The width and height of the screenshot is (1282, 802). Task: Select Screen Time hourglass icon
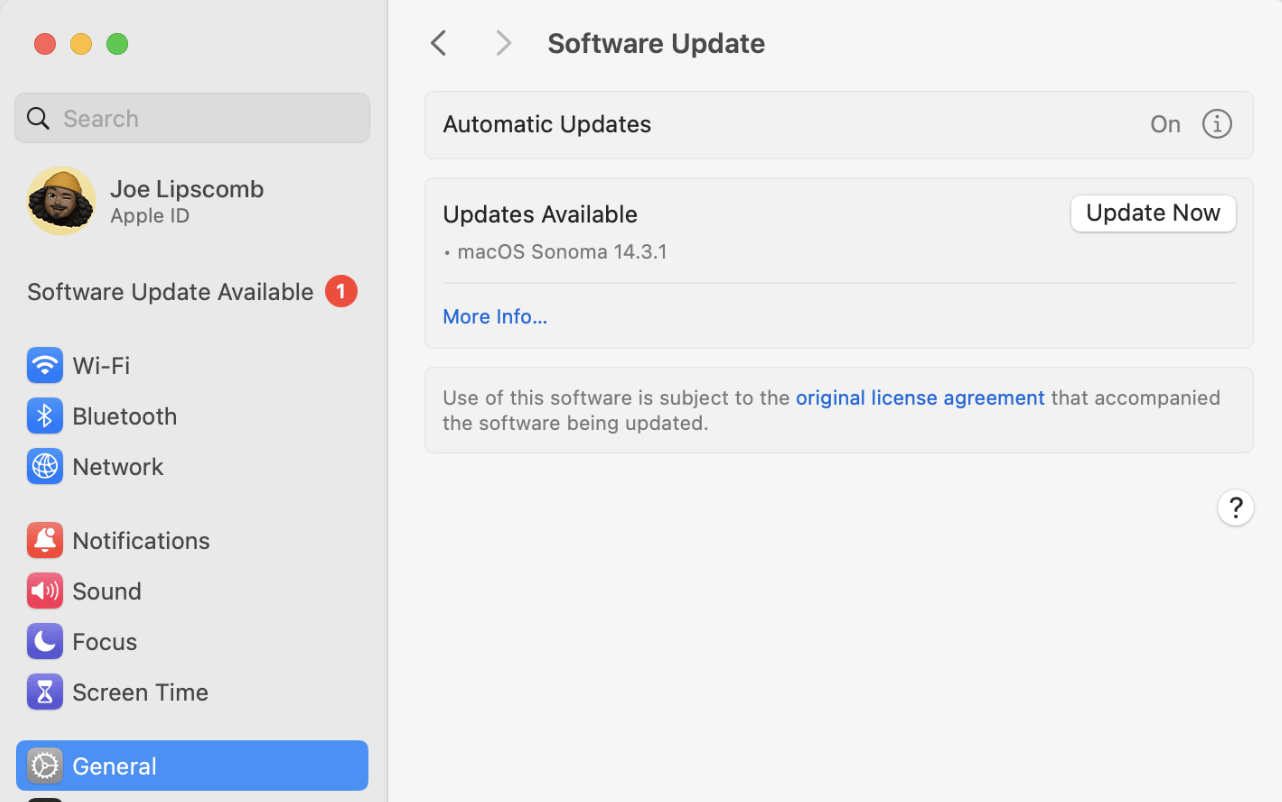[45, 692]
